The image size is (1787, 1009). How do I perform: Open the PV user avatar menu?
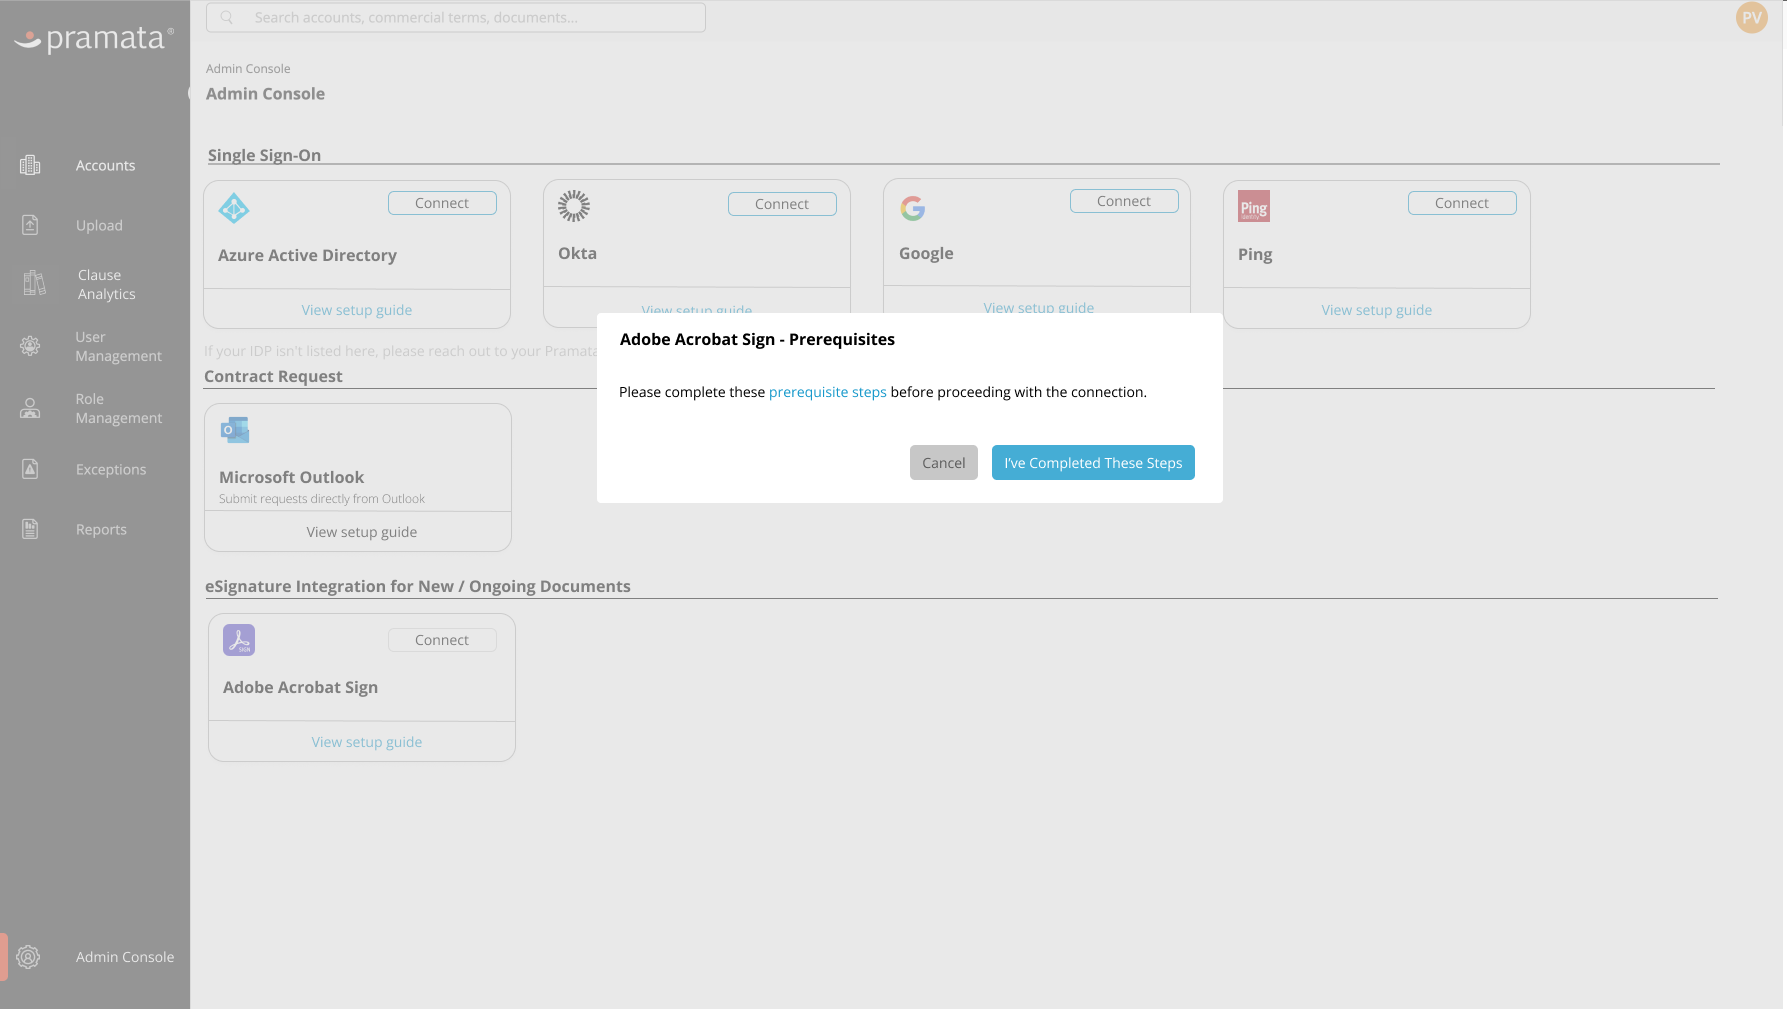(x=1752, y=17)
